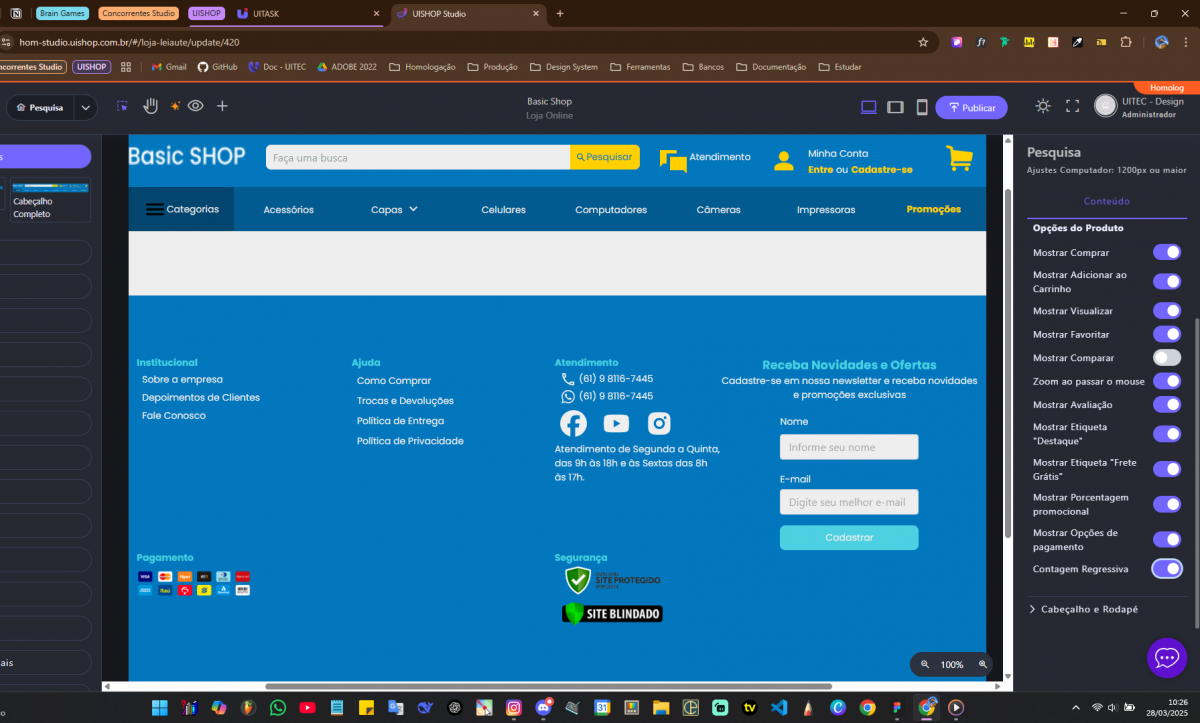The width and height of the screenshot is (1200, 723).
Task: Switch to mobile phone preview
Action: click(x=922, y=107)
